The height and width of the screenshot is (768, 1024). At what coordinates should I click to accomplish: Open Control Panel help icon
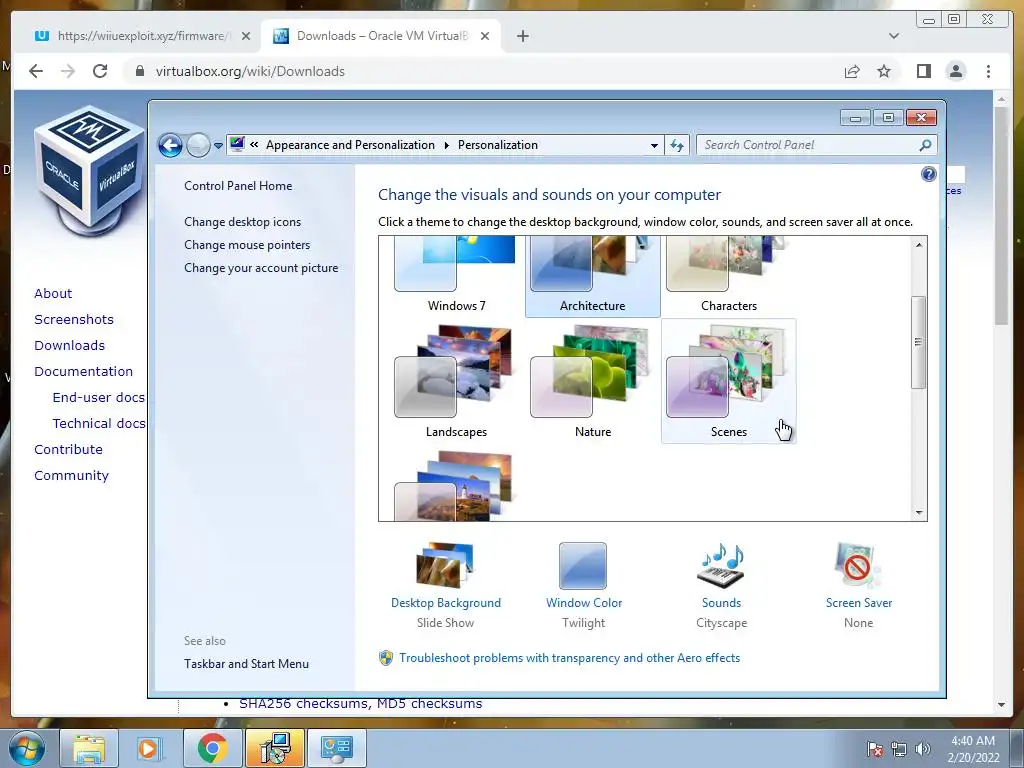tap(929, 174)
